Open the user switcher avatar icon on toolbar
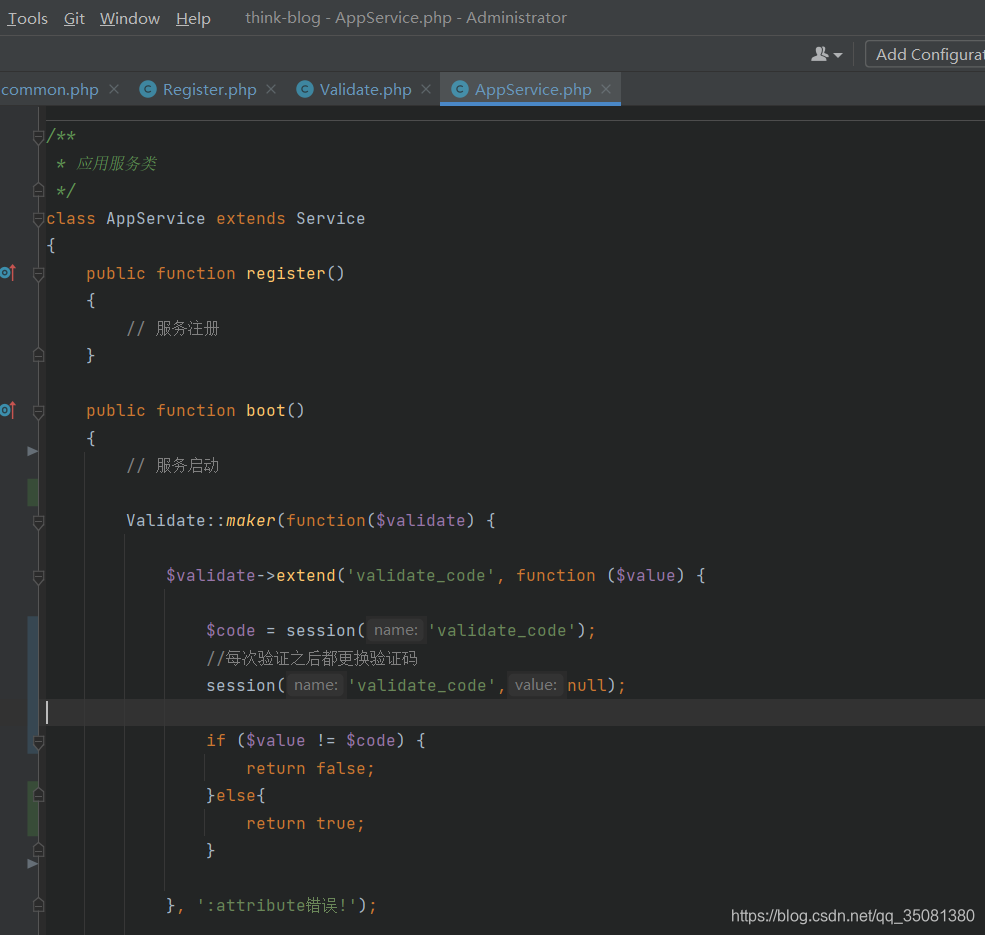 pyautogui.click(x=818, y=55)
